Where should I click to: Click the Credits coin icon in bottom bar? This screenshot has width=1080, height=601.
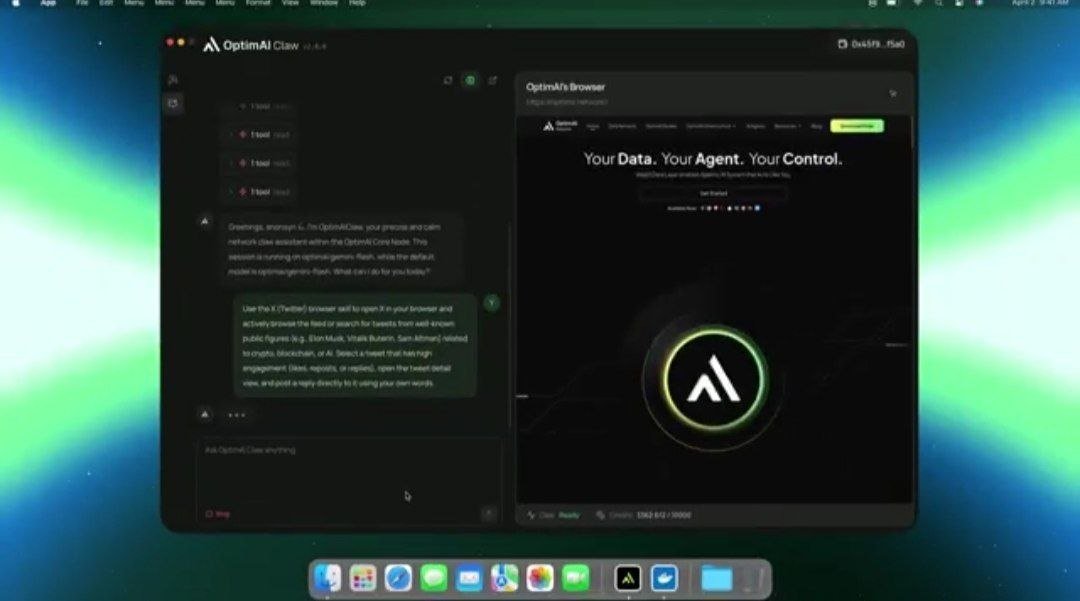click(x=600, y=515)
